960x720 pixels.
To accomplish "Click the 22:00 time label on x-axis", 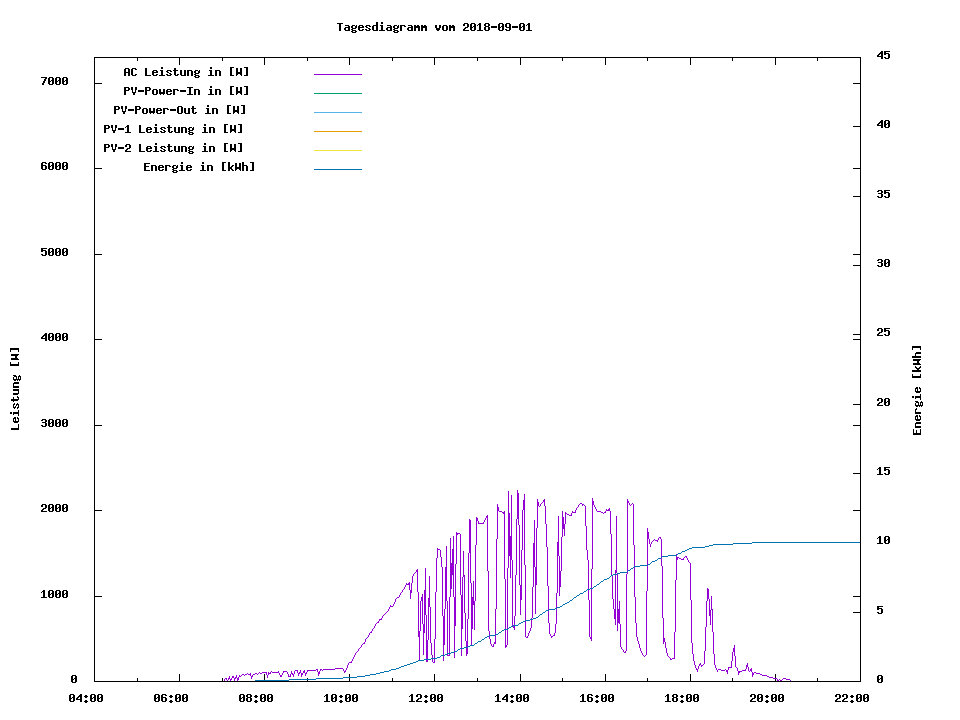I will [x=852, y=698].
